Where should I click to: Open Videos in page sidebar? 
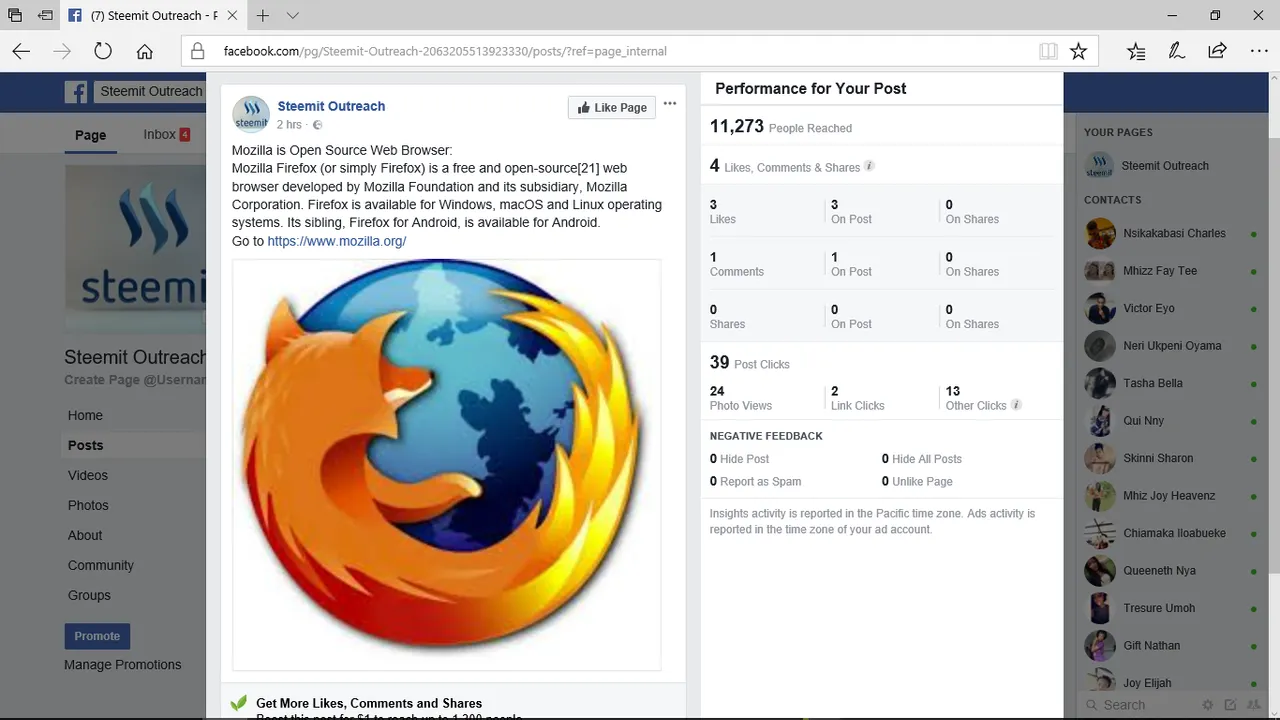pyautogui.click(x=88, y=475)
